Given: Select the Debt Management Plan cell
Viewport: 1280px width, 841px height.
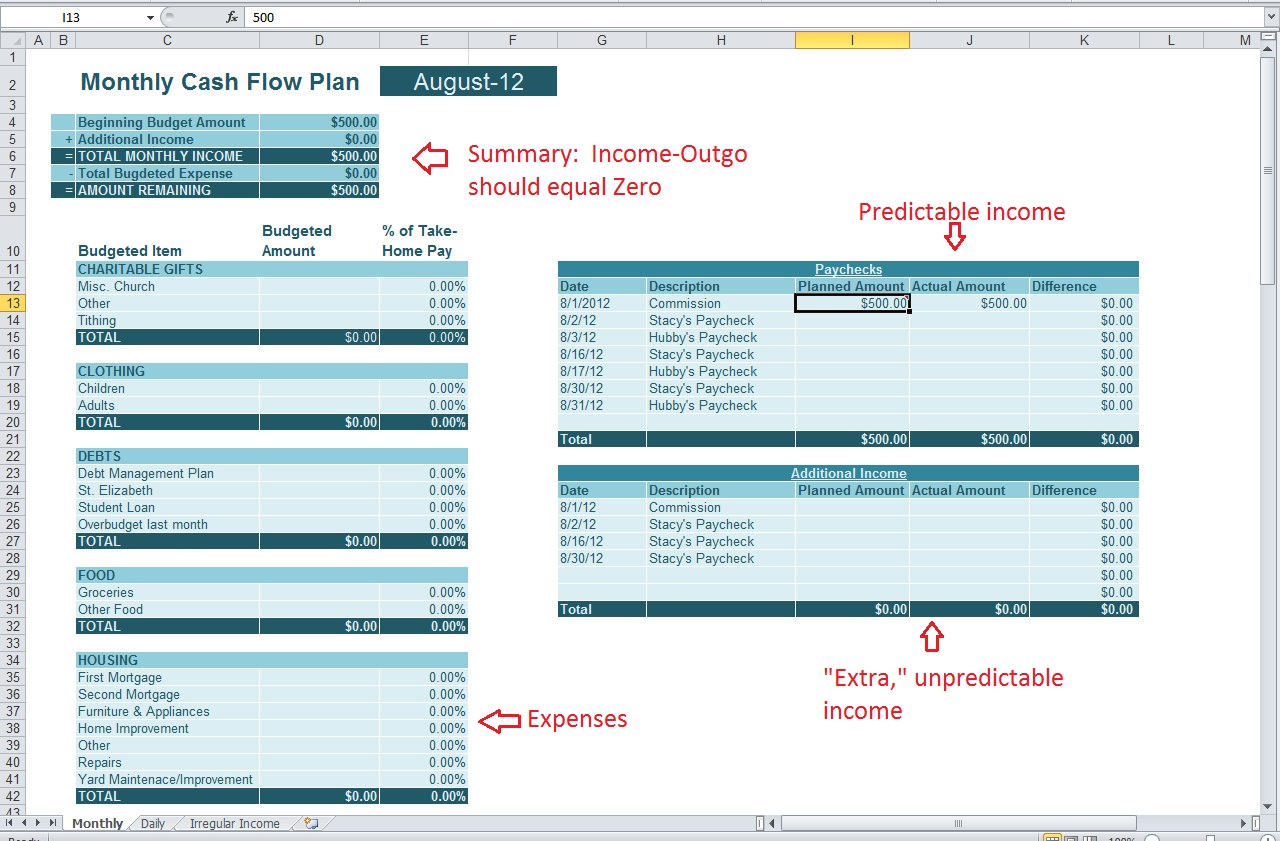Looking at the screenshot, I should [x=167, y=473].
